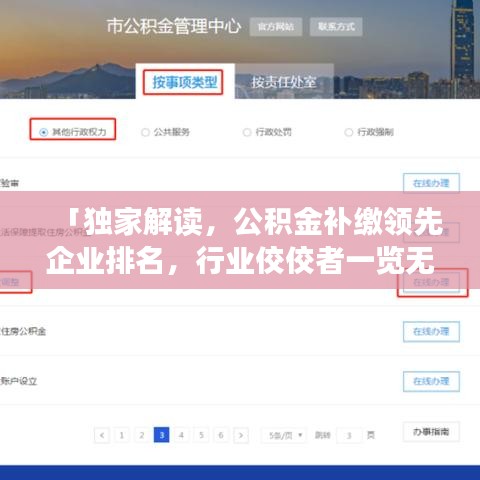Click 在线办理 for the 住房公积金 row
480x480 pixels.
pyautogui.click(x=431, y=332)
